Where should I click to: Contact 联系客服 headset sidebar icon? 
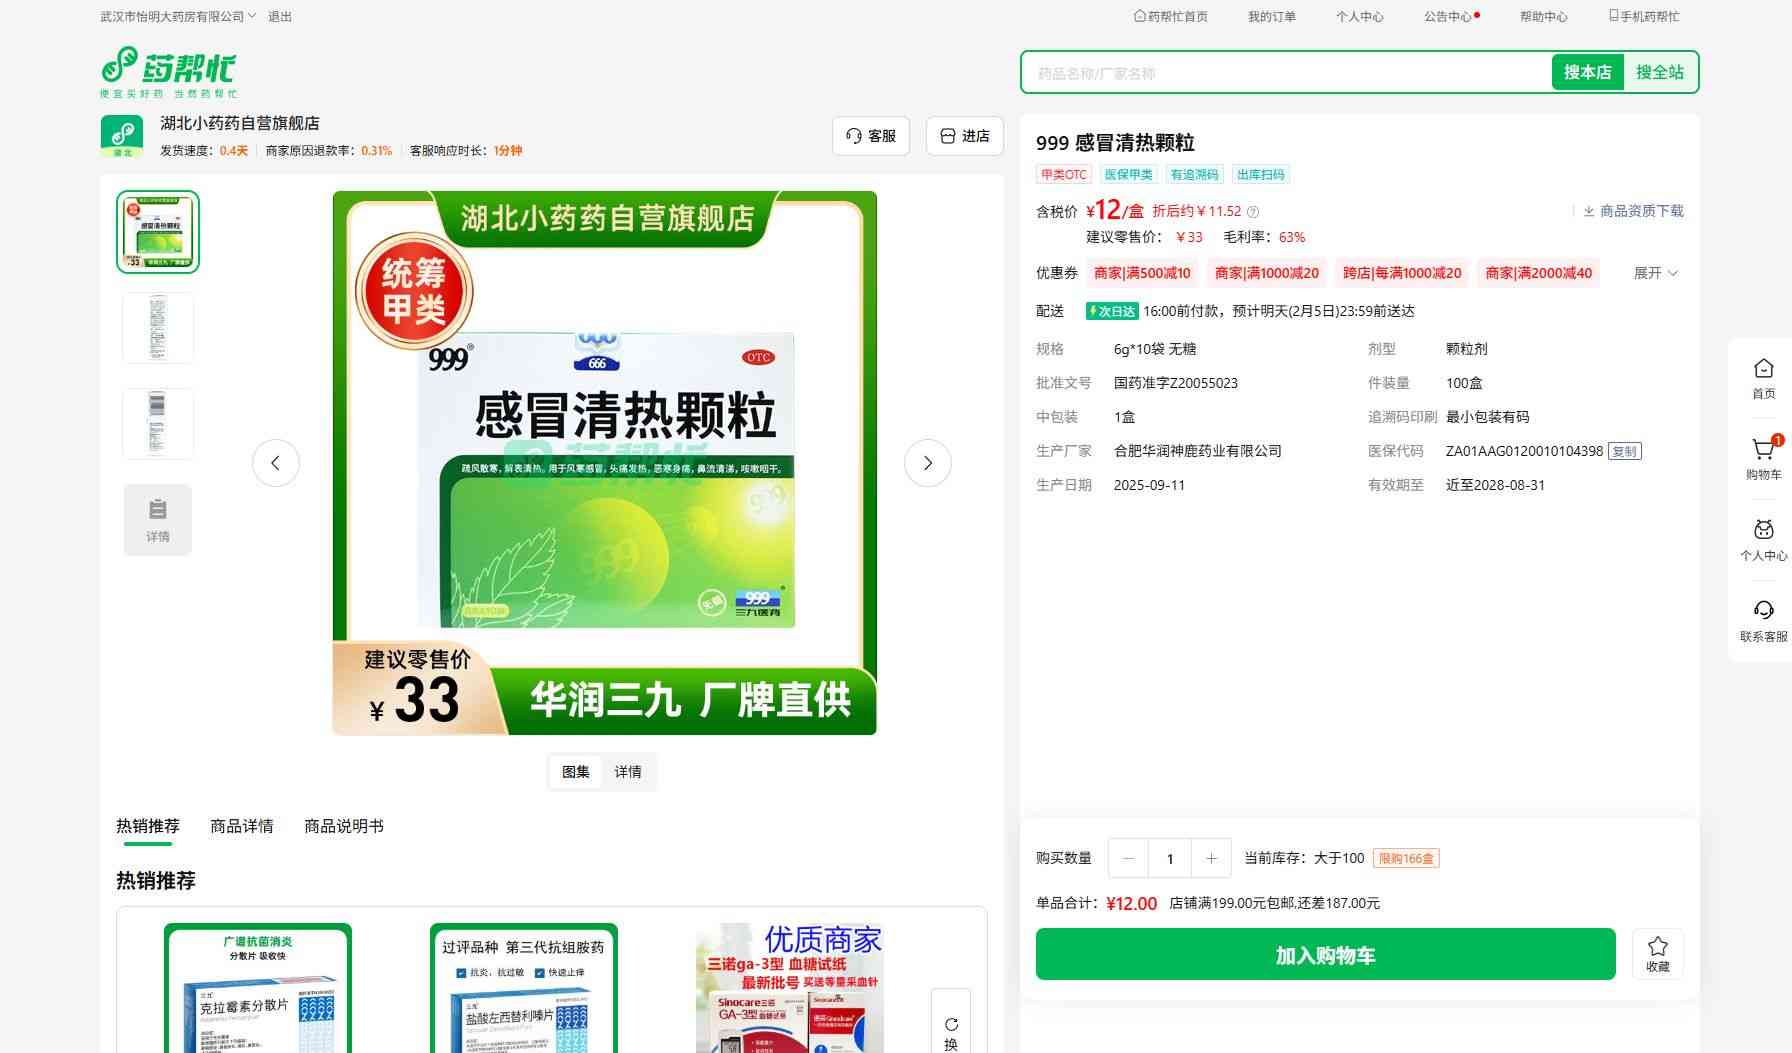[1763, 620]
